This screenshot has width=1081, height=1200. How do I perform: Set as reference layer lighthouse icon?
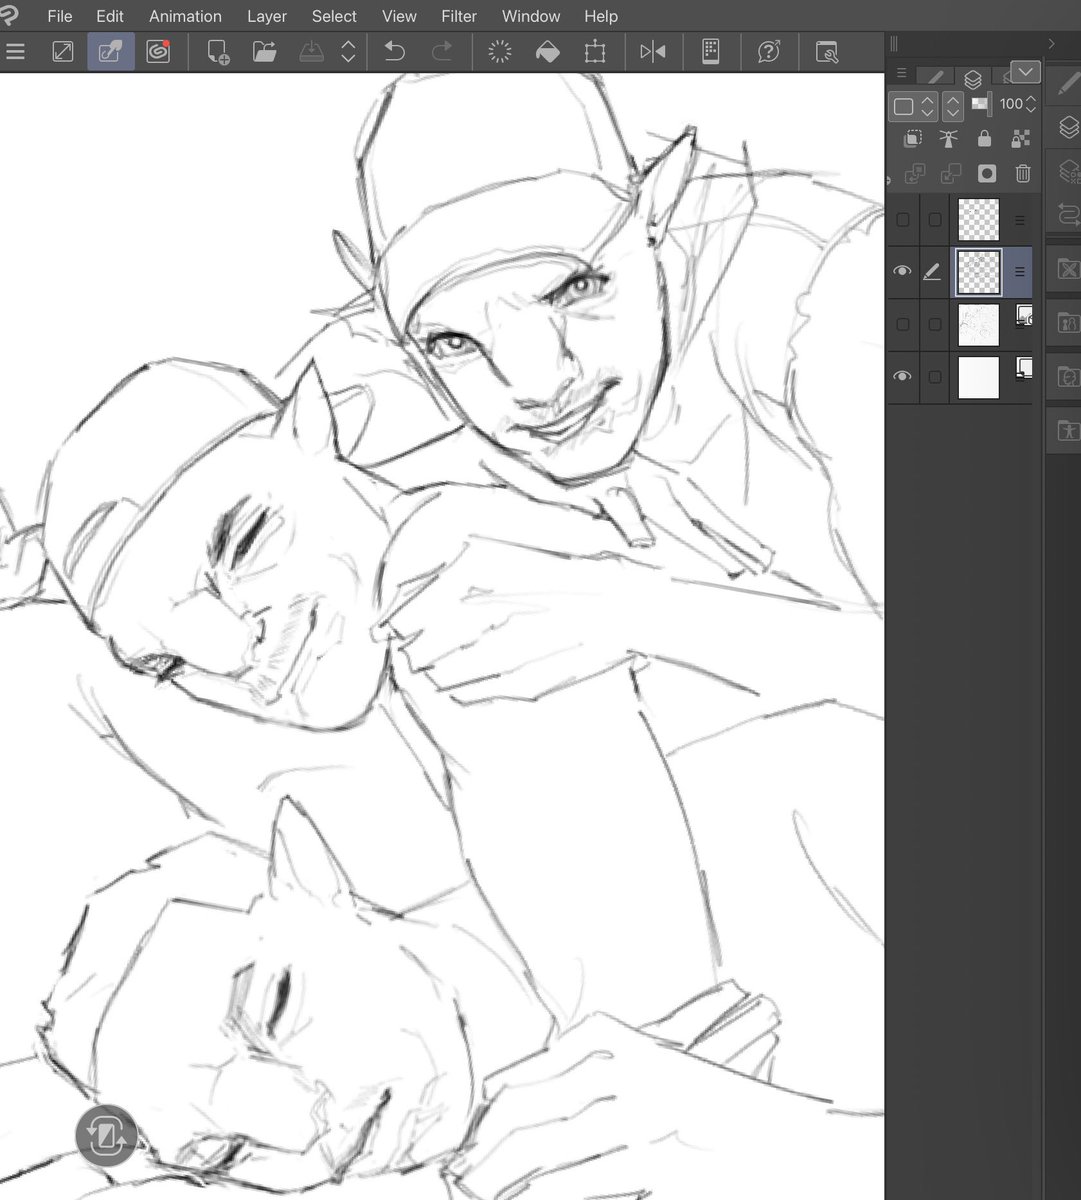pos(949,139)
